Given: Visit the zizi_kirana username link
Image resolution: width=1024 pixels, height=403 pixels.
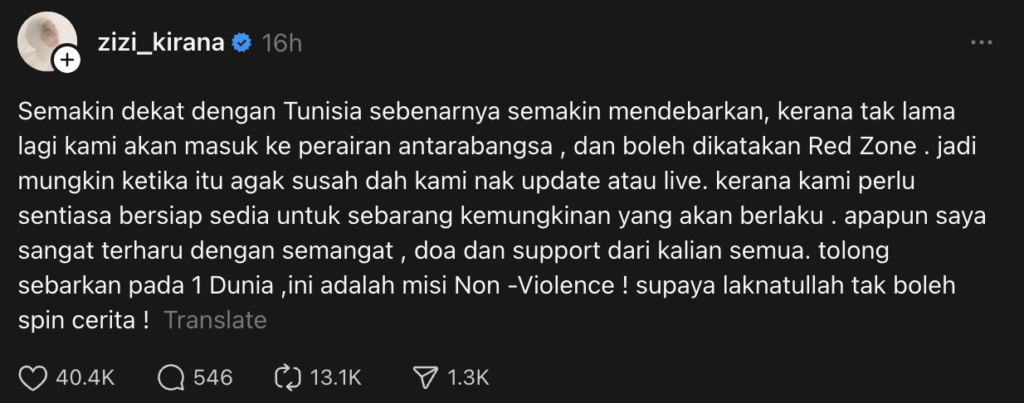Looking at the screenshot, I should pos(161,43).
